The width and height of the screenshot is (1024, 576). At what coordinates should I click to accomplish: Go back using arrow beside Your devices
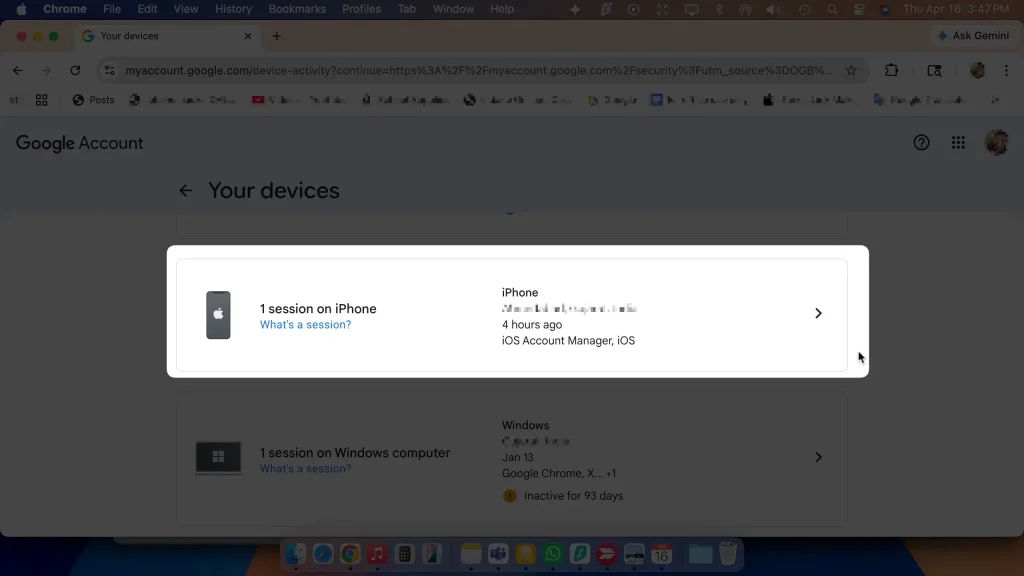[x=185, y=191]
